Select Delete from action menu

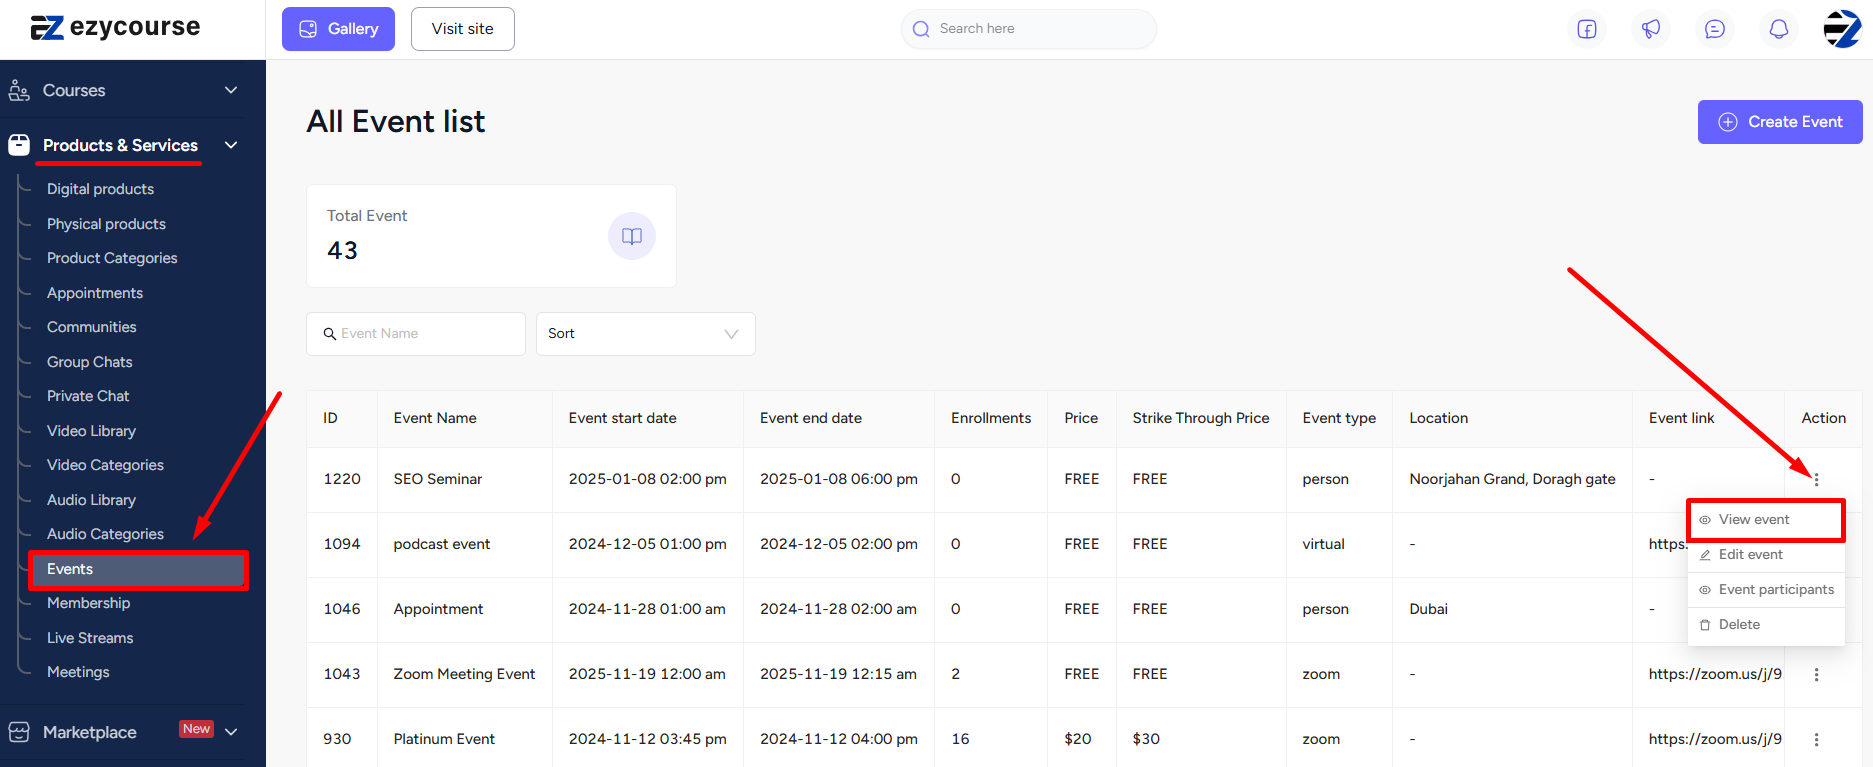[x=1766, y=625]
